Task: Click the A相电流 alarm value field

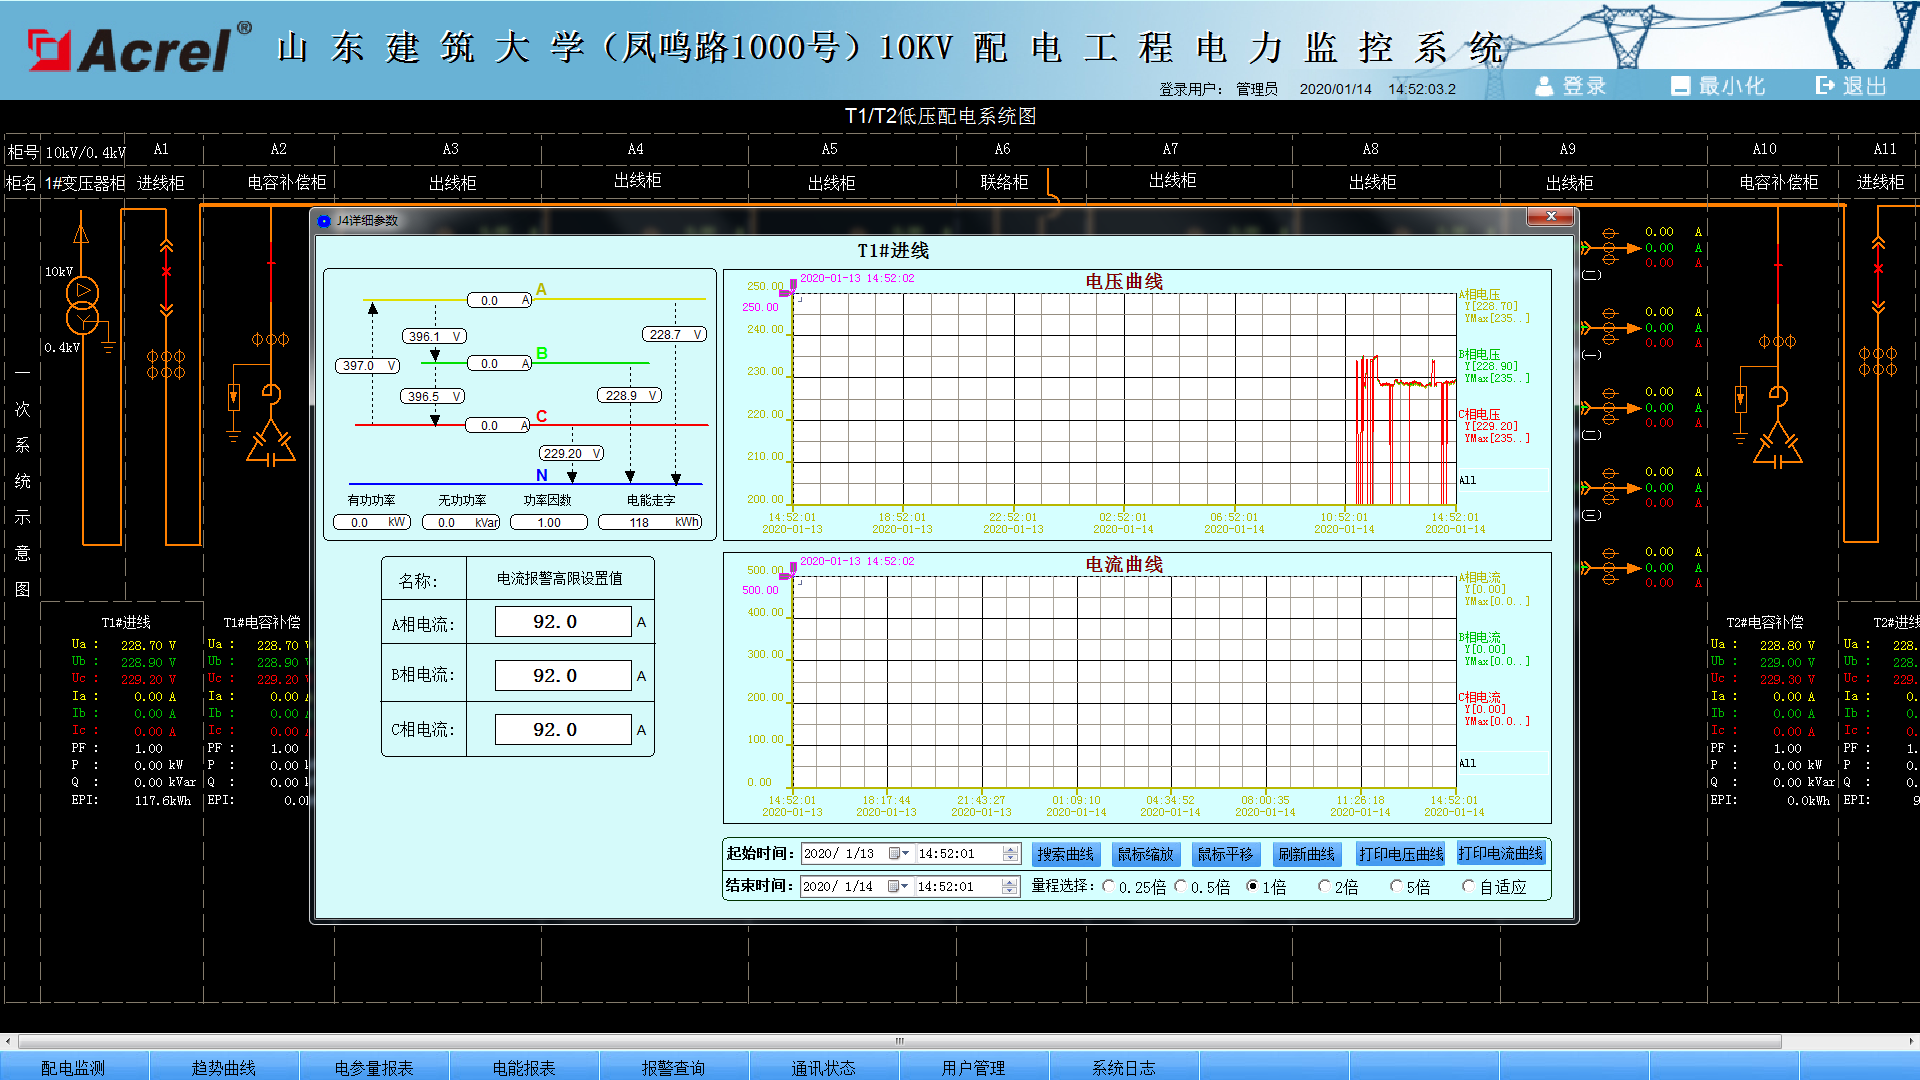Action: pyautogui.click(x=563, y=622)
